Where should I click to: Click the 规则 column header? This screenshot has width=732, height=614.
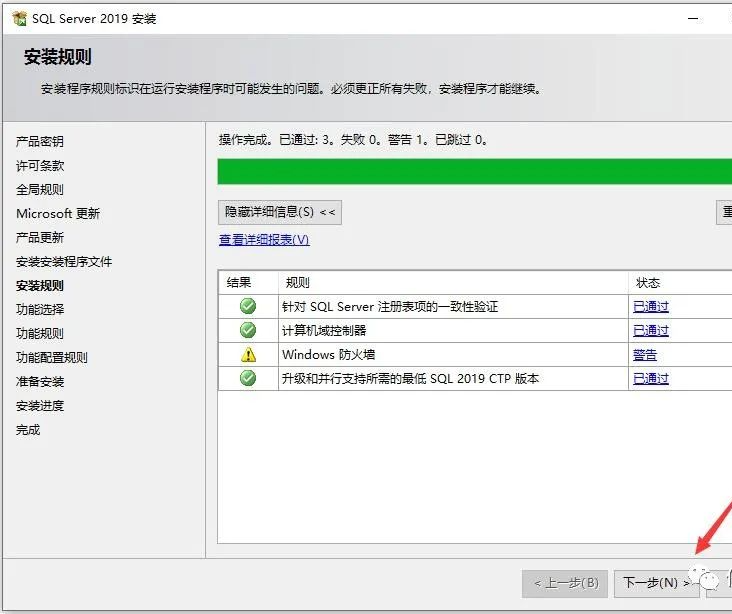(453, 282)
